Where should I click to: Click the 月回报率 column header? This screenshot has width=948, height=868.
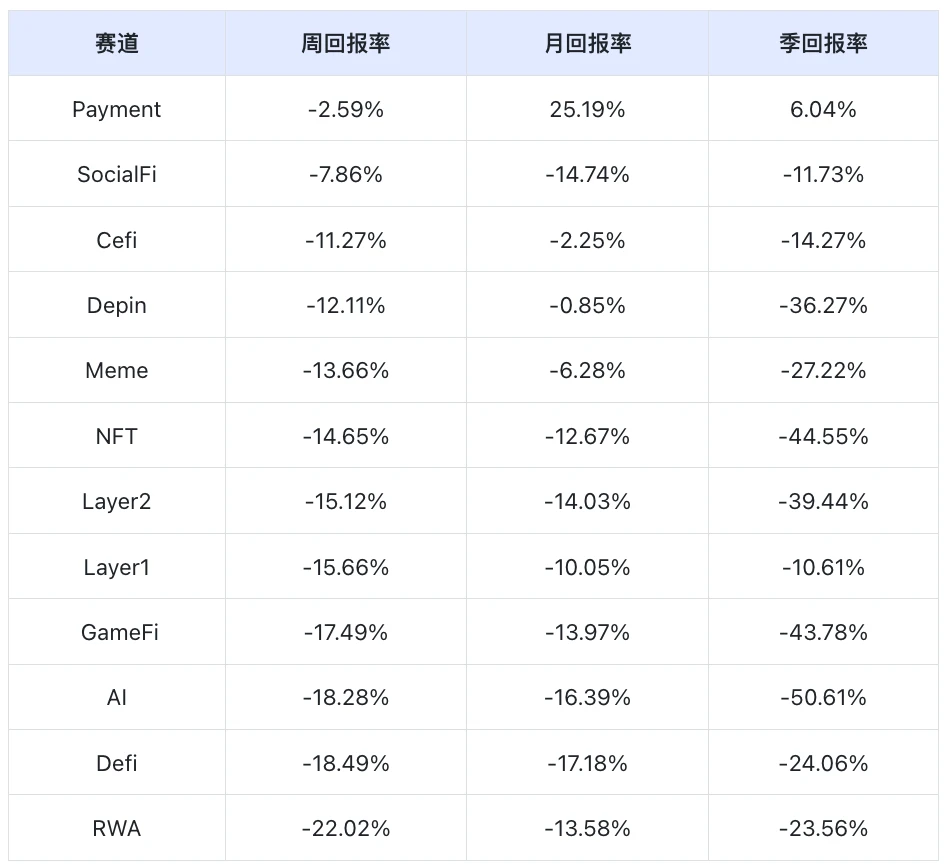point(587,43)
